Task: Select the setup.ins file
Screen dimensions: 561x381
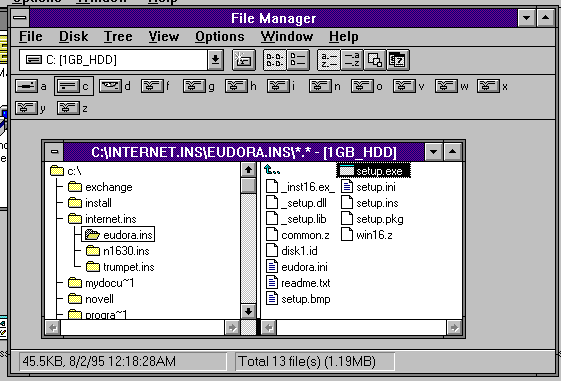Action: [x=370, y=203]
